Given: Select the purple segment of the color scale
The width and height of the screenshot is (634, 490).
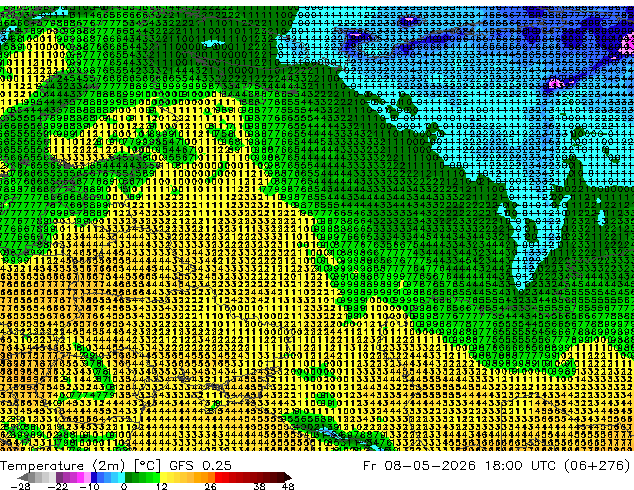Looking at the screenshot, I should [x=73, y=477].
